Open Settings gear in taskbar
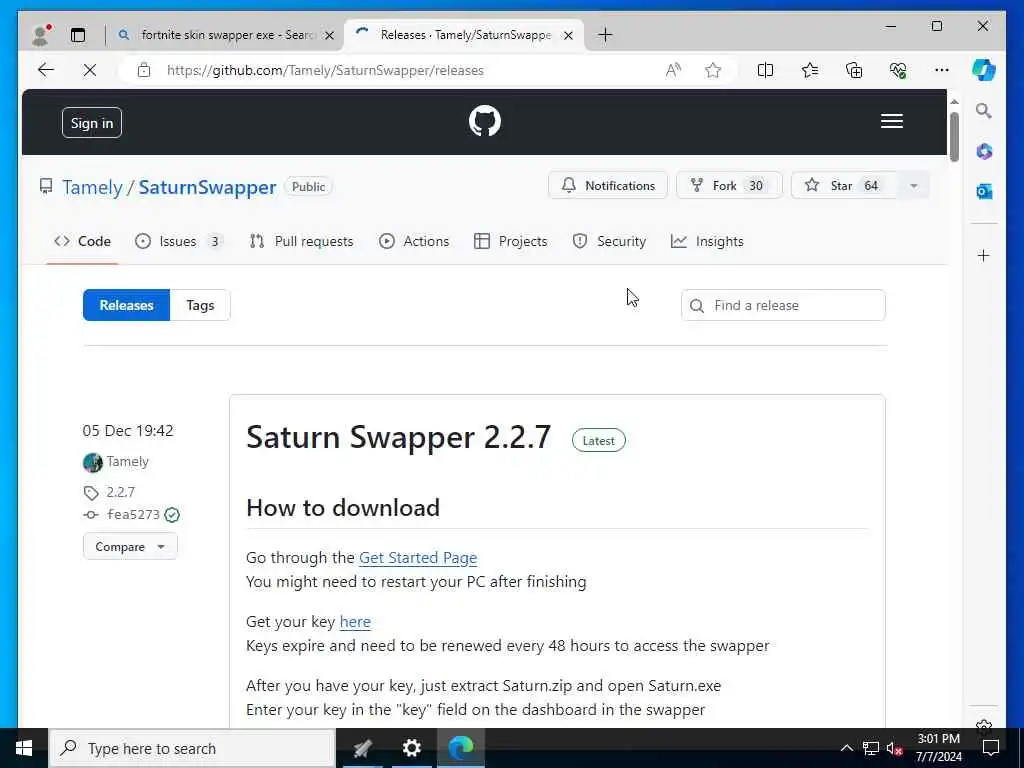Screen dimensions: 1024x768 coord(411,748)
